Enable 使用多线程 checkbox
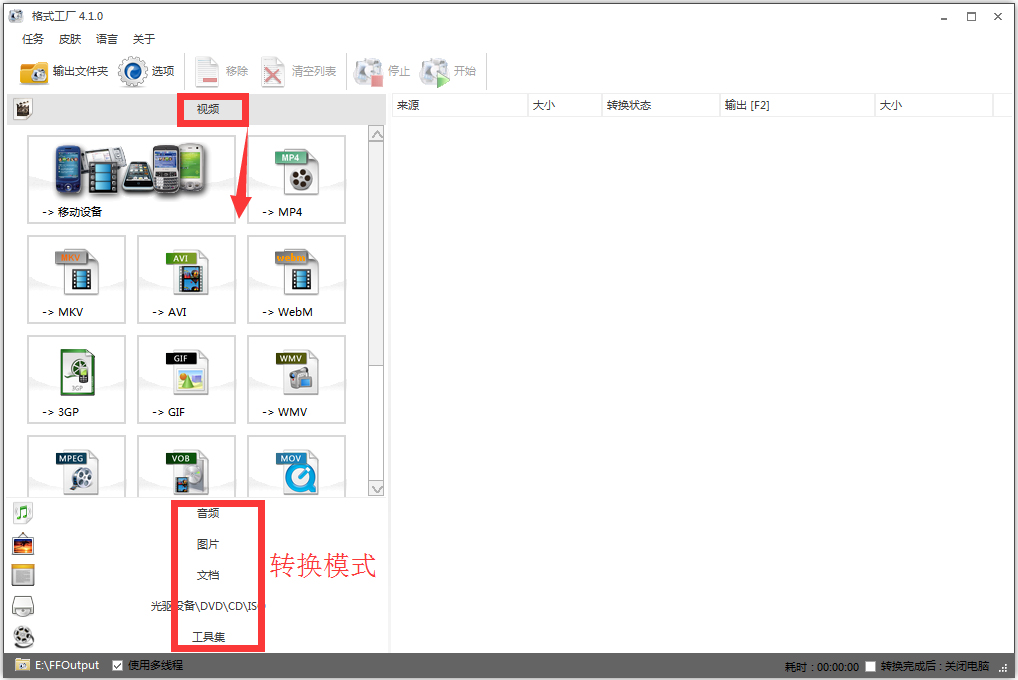This screenshot has width=1018, height=680. [x=118, y=665]
